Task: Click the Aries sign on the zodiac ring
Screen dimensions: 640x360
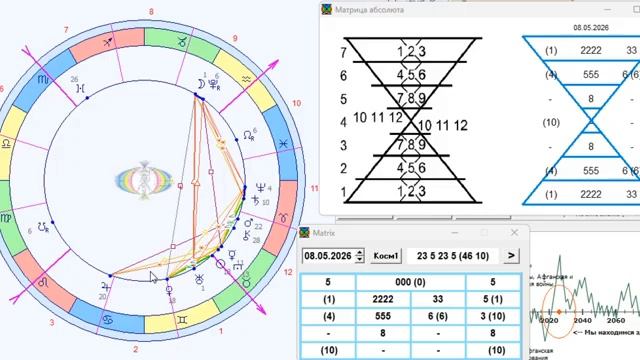Action: pos(283,218)
